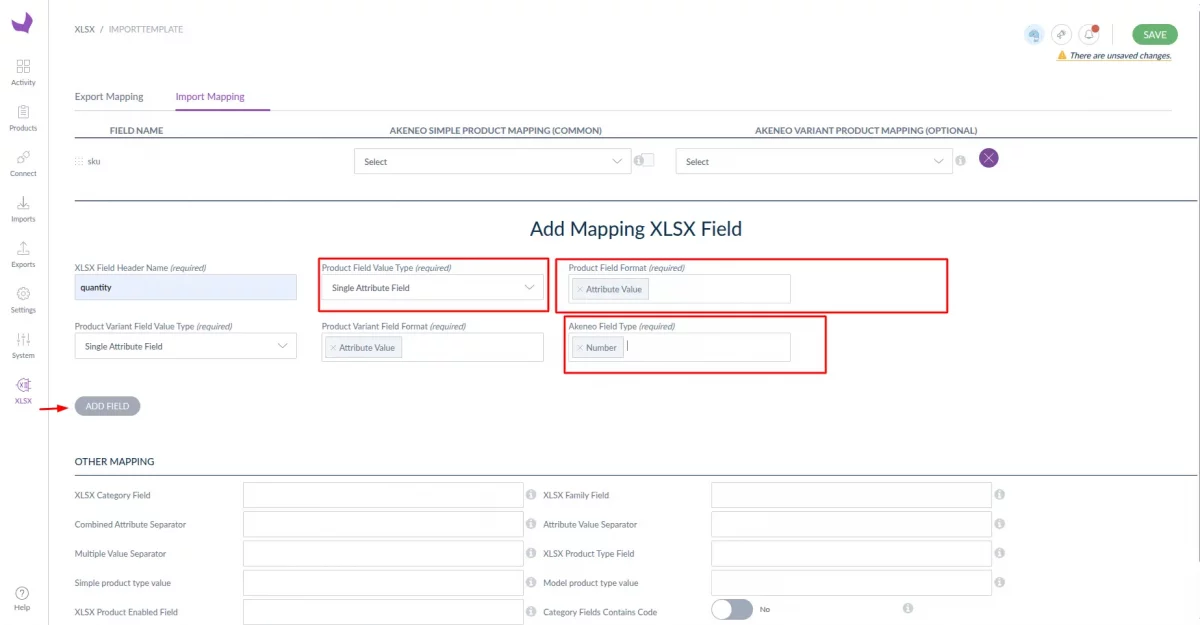Click the IMPORTTEMPLATE breadcrumb

[146, 30]
